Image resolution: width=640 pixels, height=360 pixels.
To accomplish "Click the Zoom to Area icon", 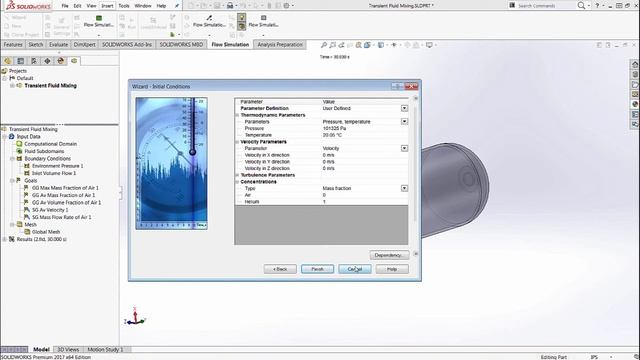I will [x=333, y=45].
